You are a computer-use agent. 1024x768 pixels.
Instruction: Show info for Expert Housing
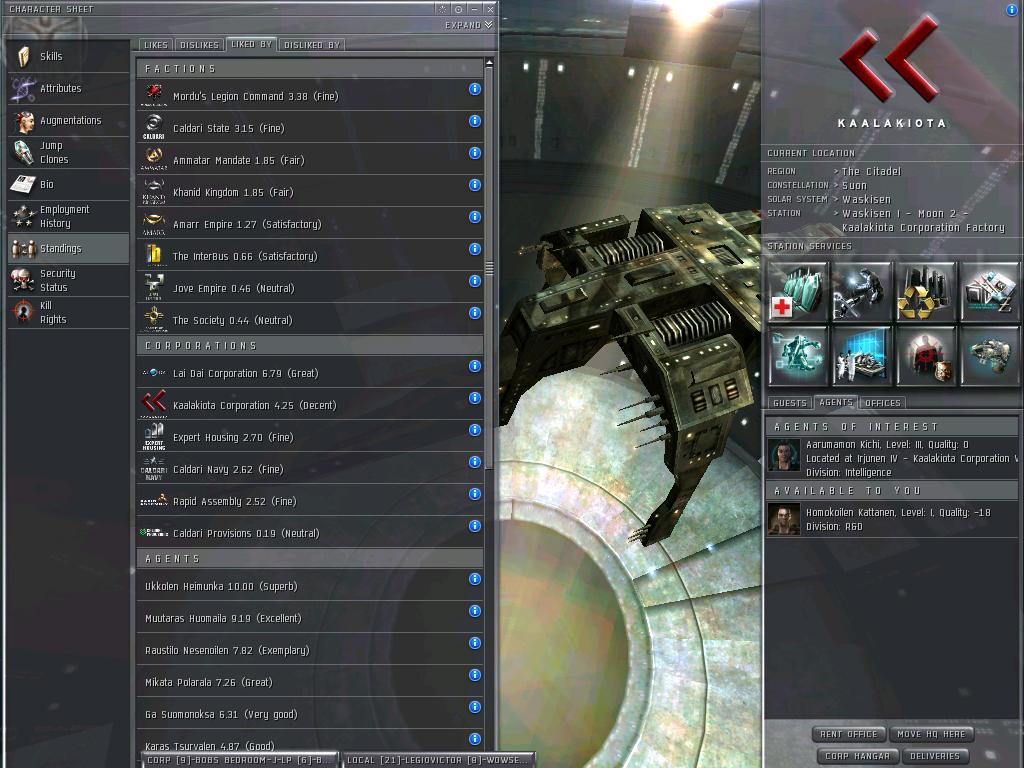tap(475, 430)
